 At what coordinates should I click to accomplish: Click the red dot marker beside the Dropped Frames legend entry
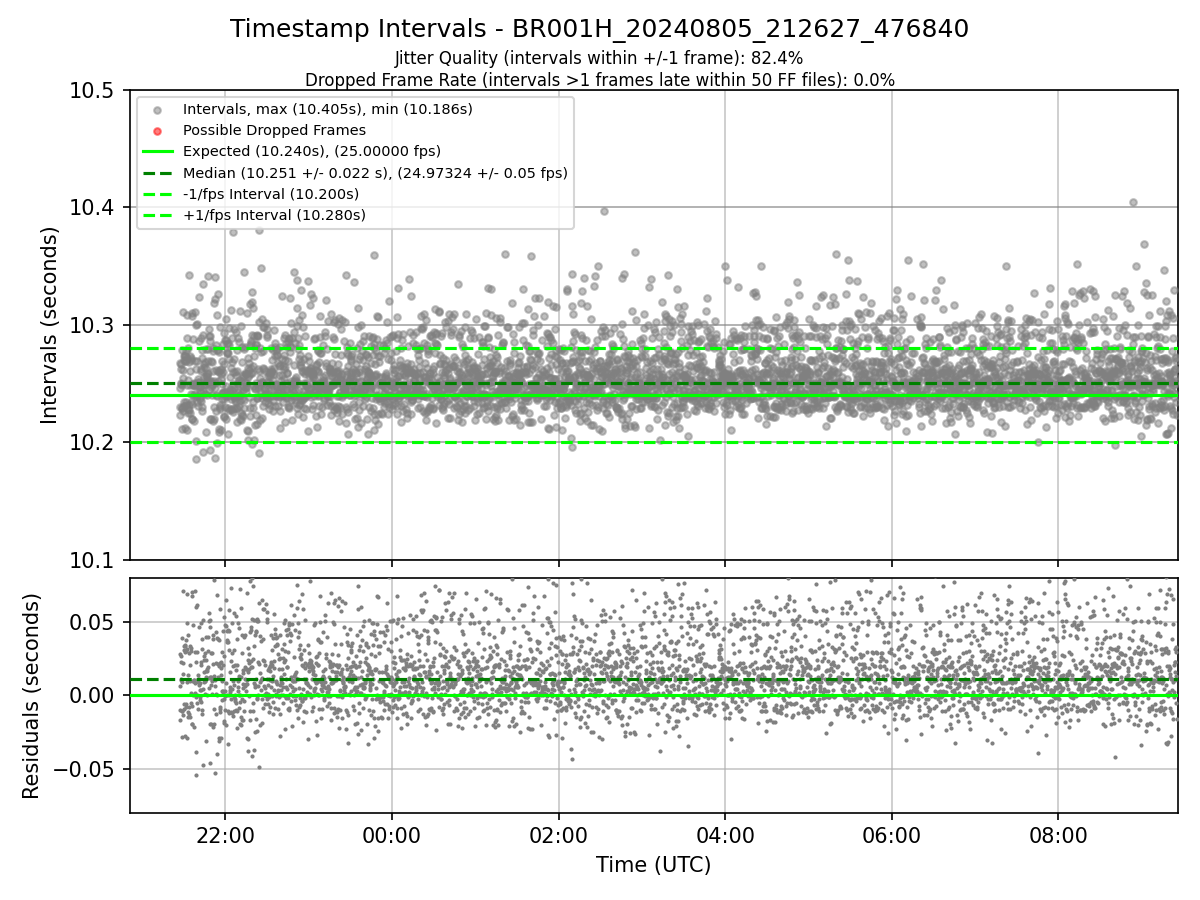157,130
